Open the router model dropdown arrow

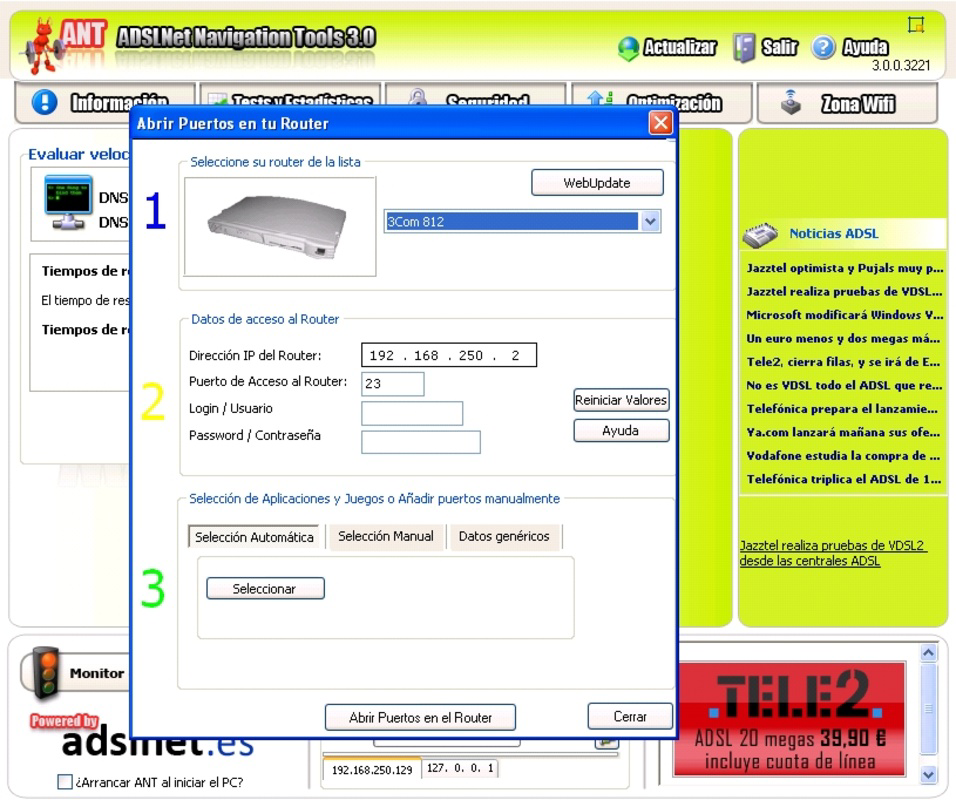click(650, 221)
